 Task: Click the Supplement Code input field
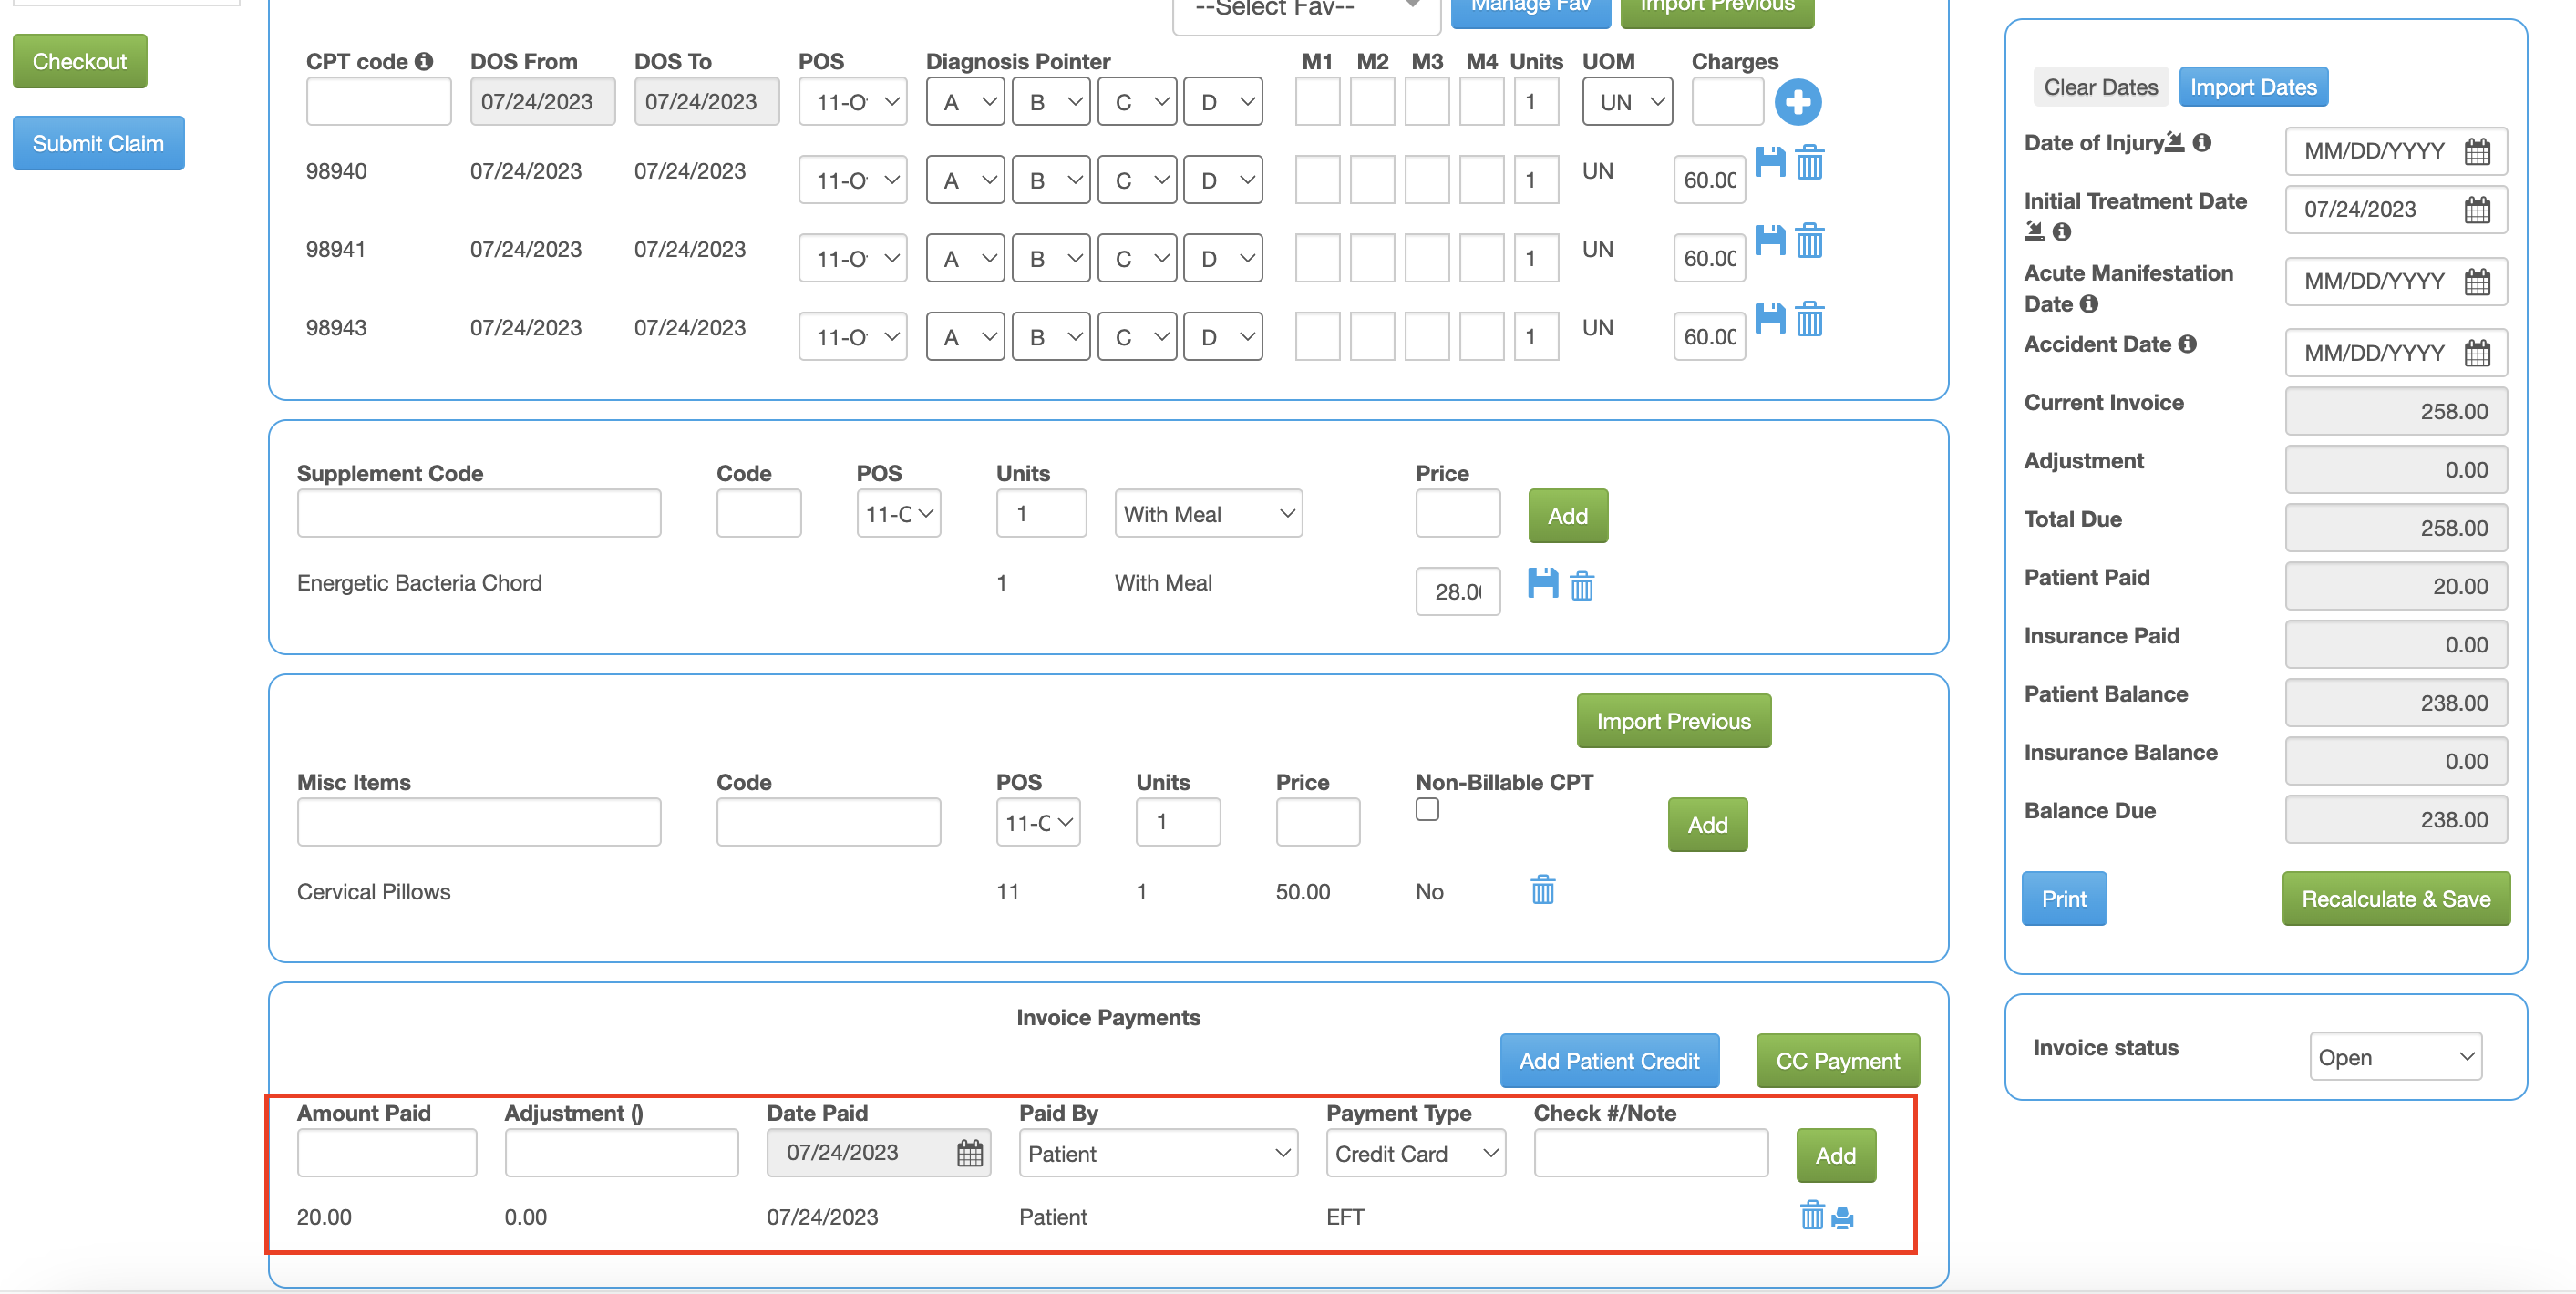(x=478, y=514)
